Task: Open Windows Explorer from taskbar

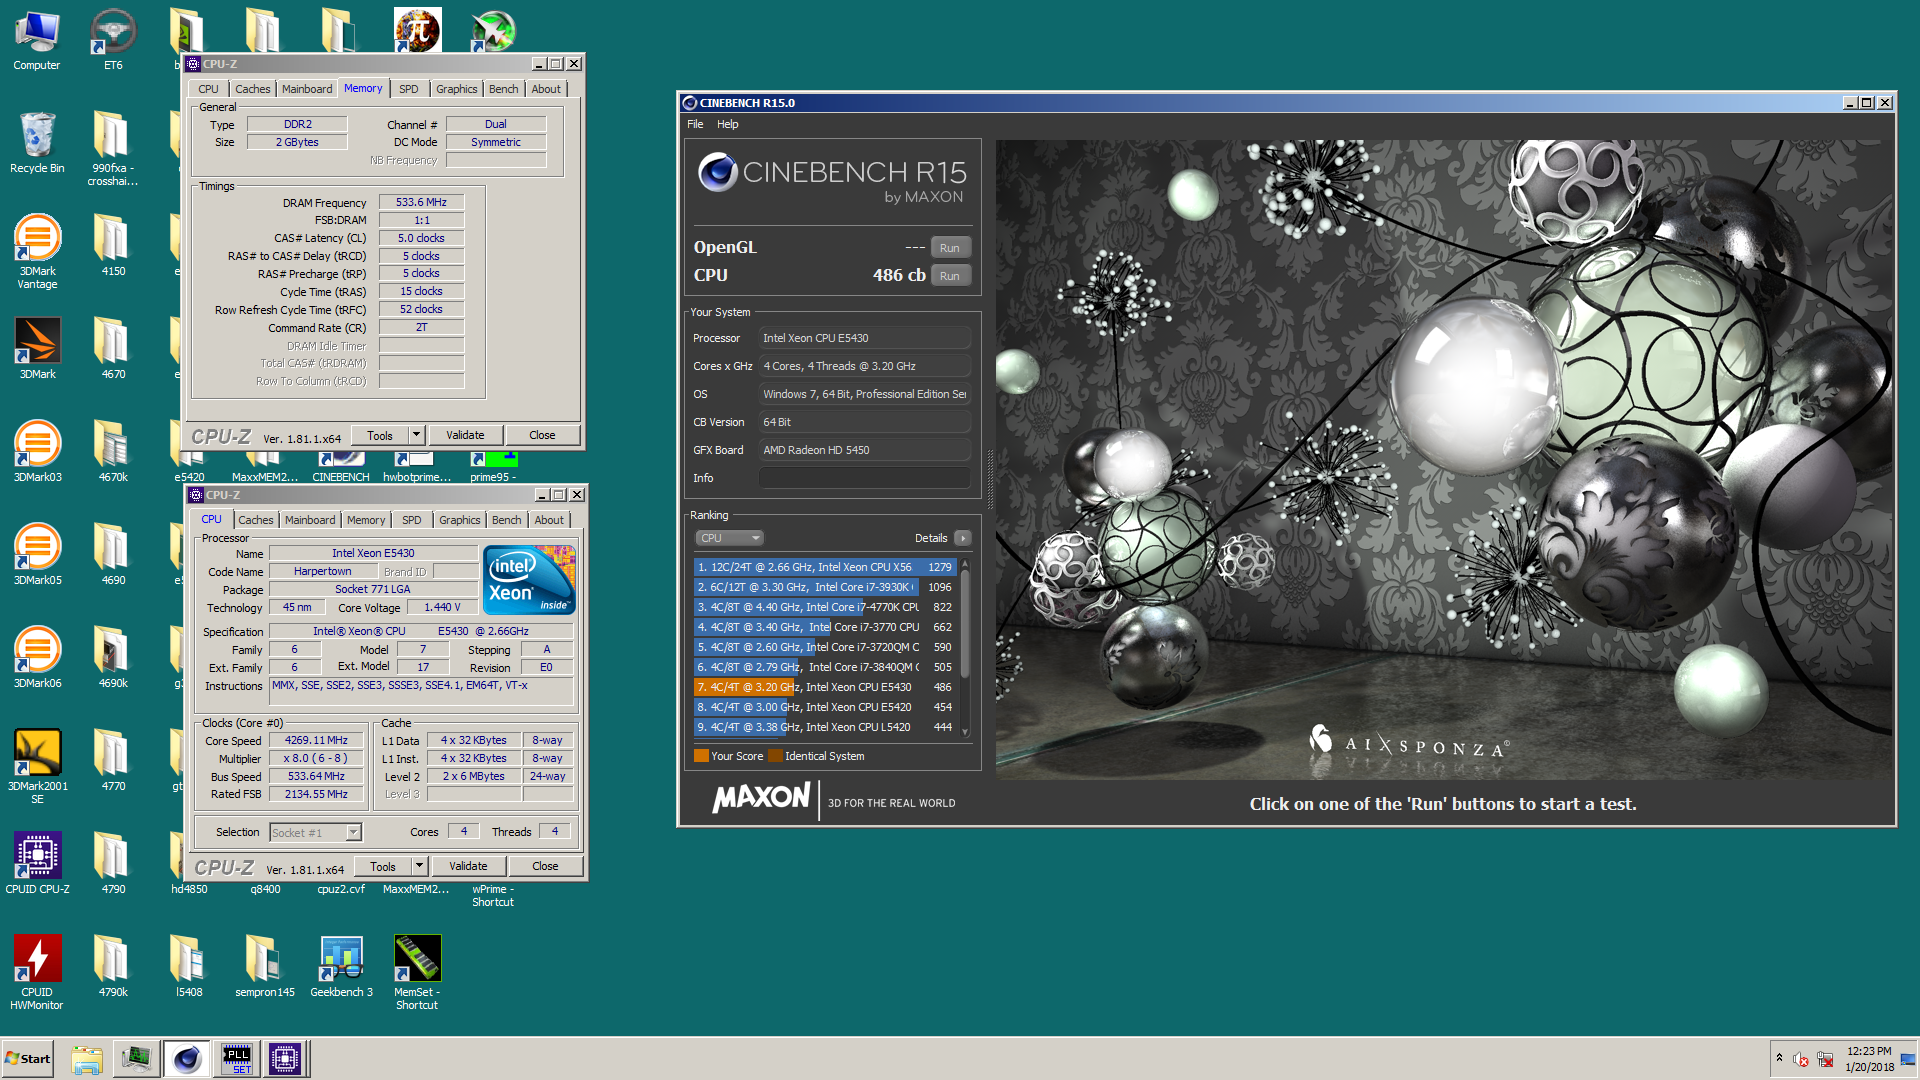Action: click(x=87, y=1059)
